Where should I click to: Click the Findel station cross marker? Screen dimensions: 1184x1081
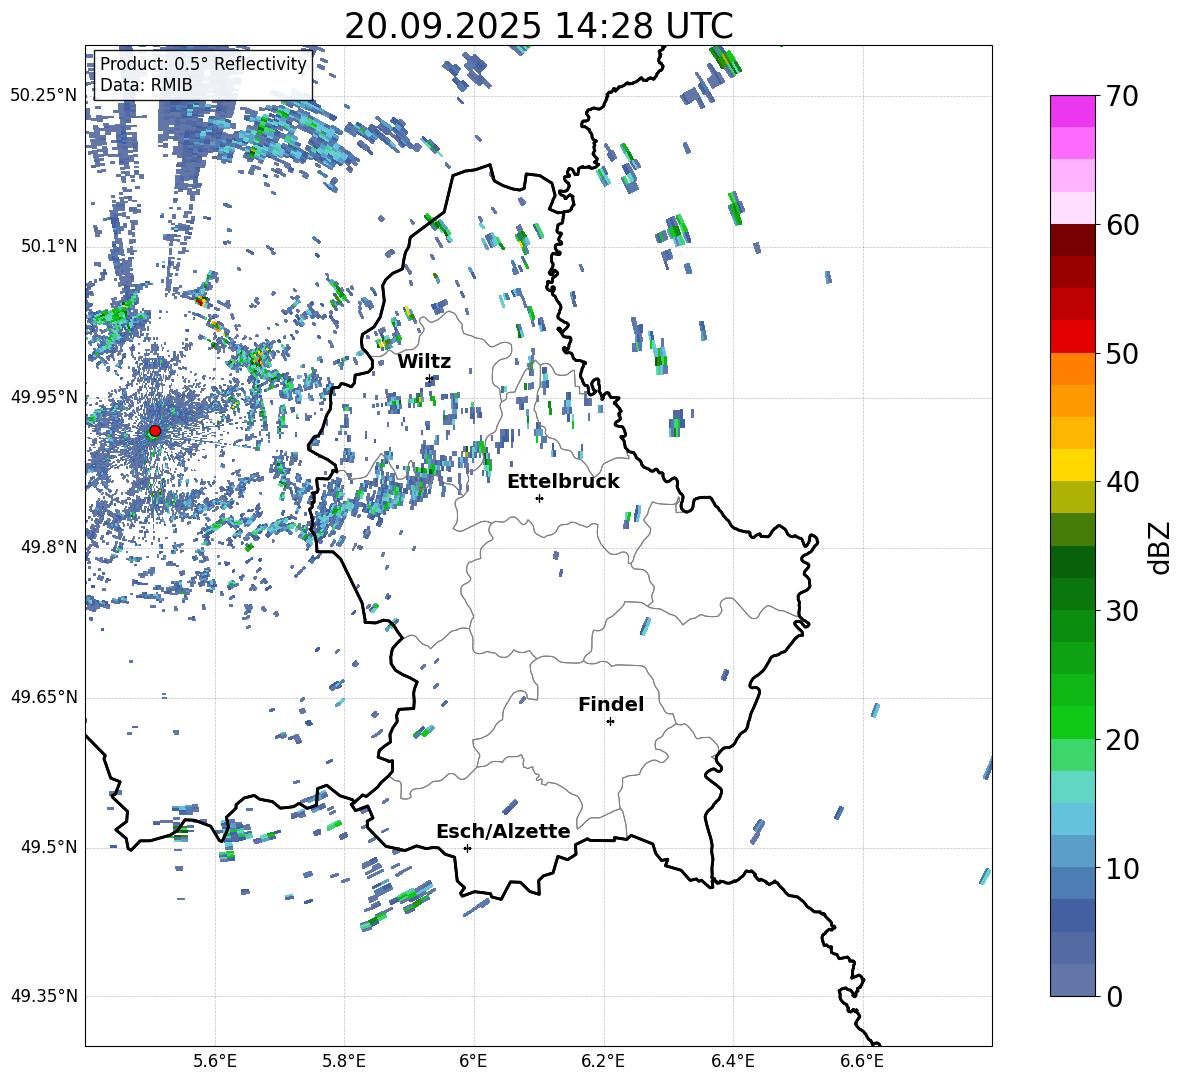pyautogui.click(x=610, y=722)
